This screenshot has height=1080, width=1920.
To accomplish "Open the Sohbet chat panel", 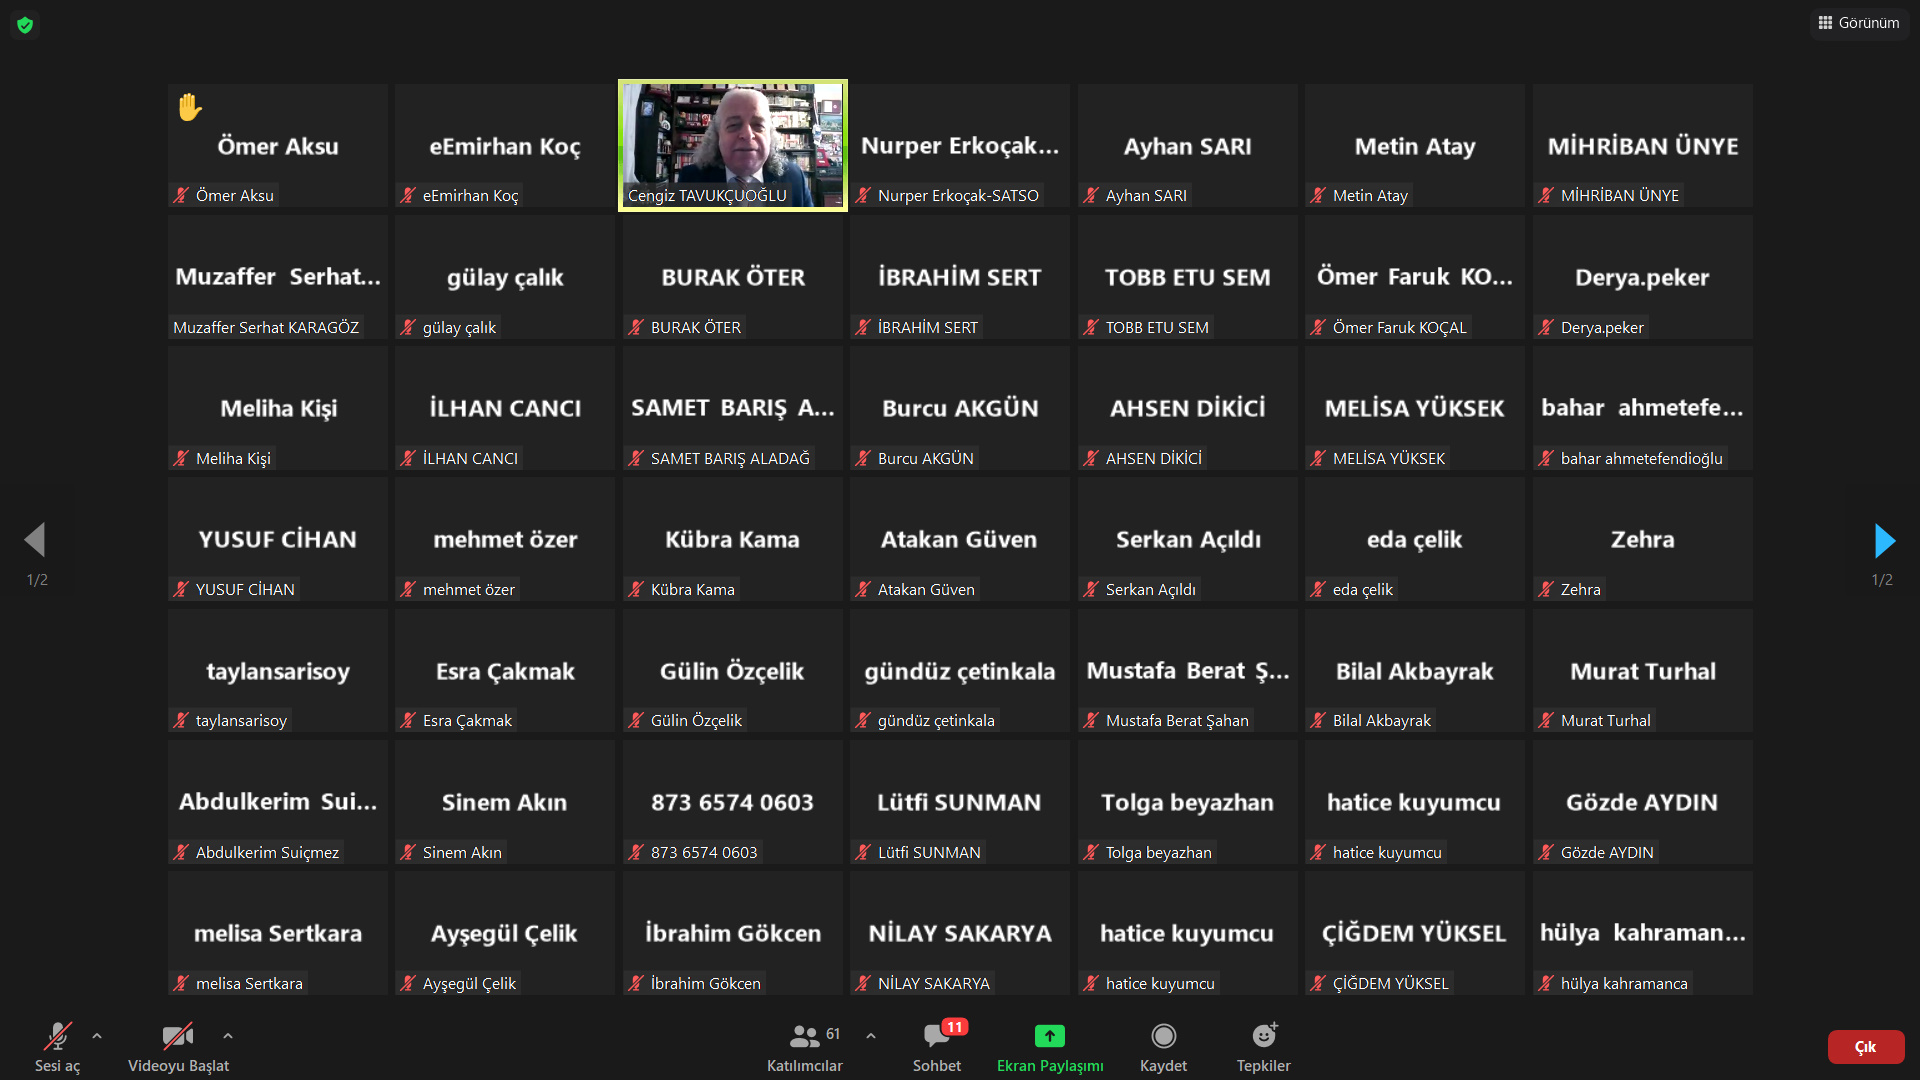I will coord(936,1046).
